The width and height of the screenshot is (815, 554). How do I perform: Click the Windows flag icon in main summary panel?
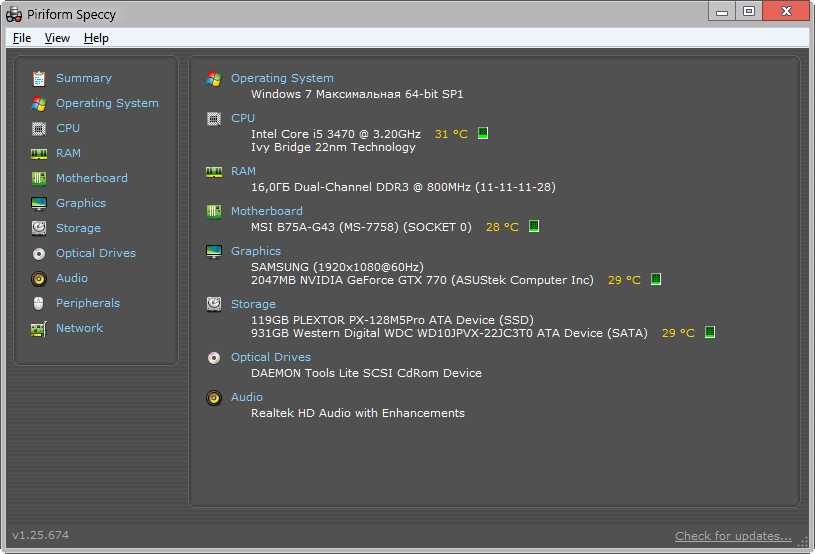point(214,78)
